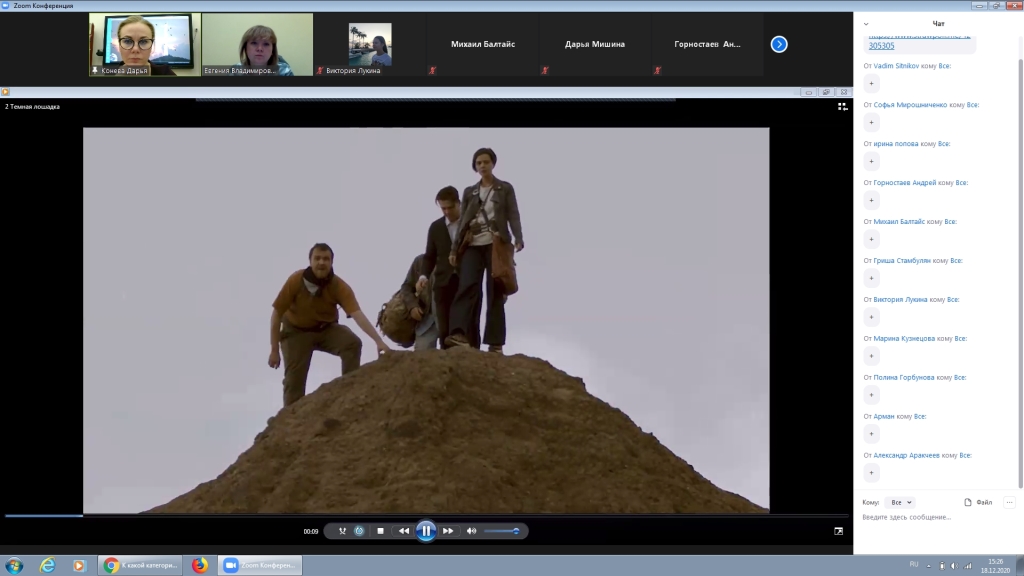Launch Internet Explorer from the taskbar

click(48, 566)
